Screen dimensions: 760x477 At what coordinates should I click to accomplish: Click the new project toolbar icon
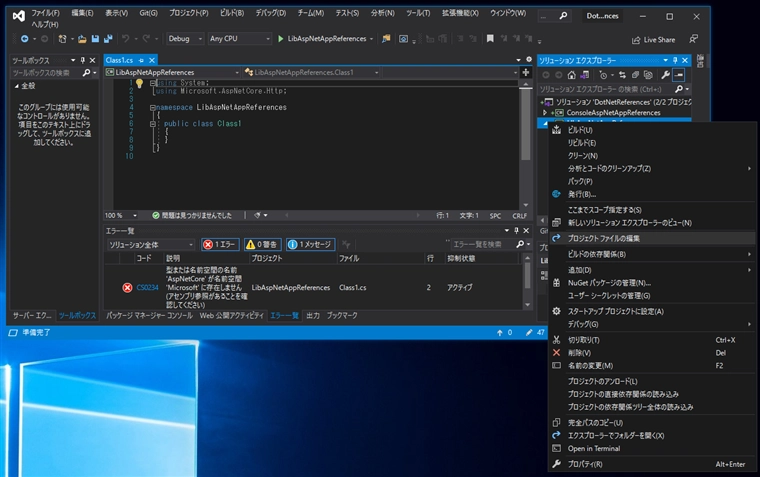click(62, 39)
